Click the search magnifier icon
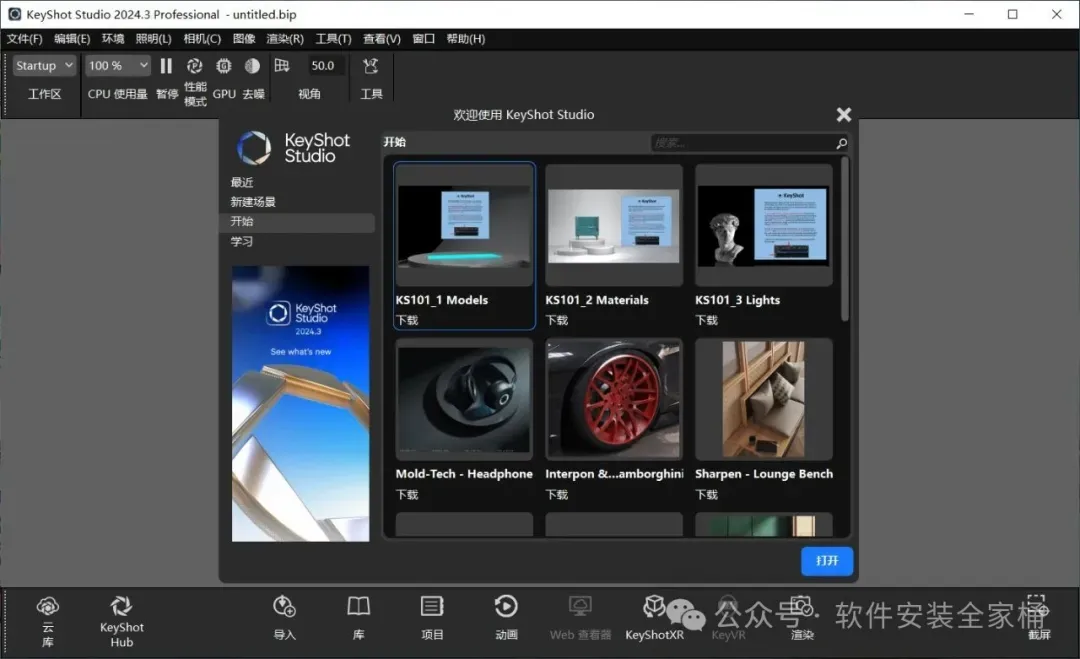Image resolution: width=1080 pixels, height=659 pixels. (841, 143)
